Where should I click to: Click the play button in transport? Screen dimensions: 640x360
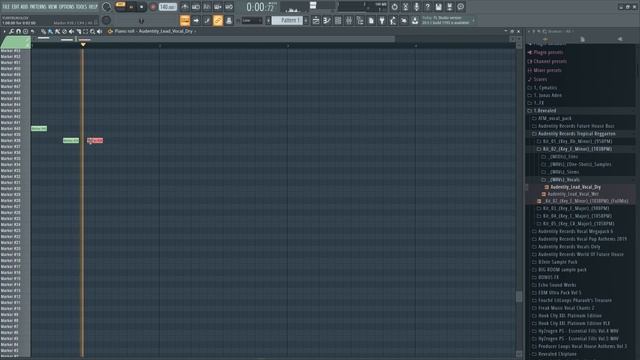[131, 7]
